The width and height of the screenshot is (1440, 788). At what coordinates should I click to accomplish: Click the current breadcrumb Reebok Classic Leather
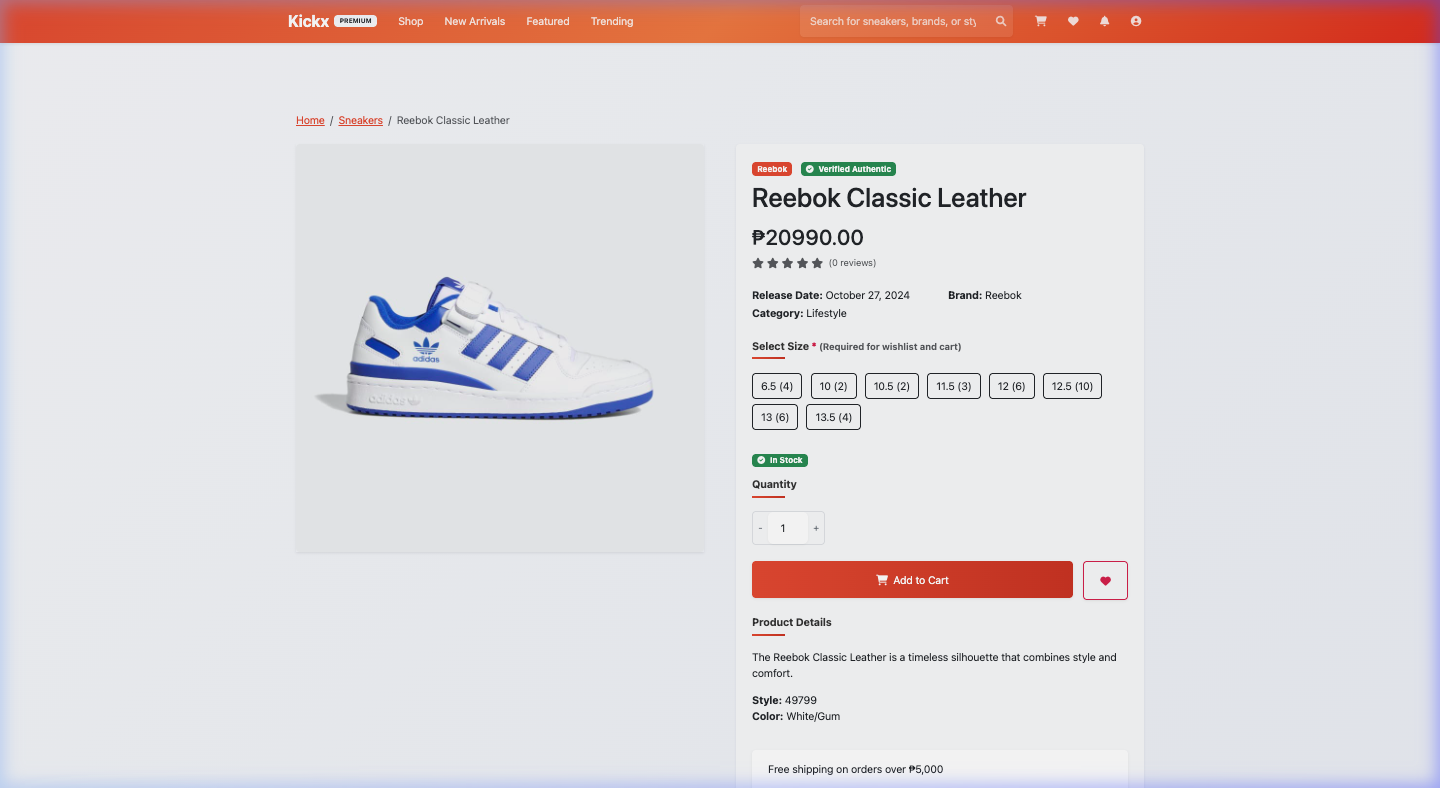(x=453, y=120)
